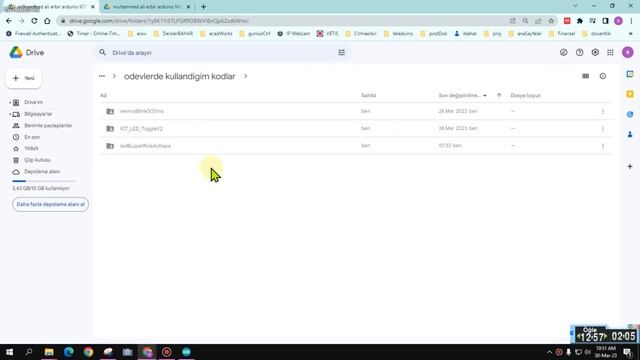Click the Yeni (New) button
Image resolution: width=640 pixels, height=360 pixels.
(24, 78)
